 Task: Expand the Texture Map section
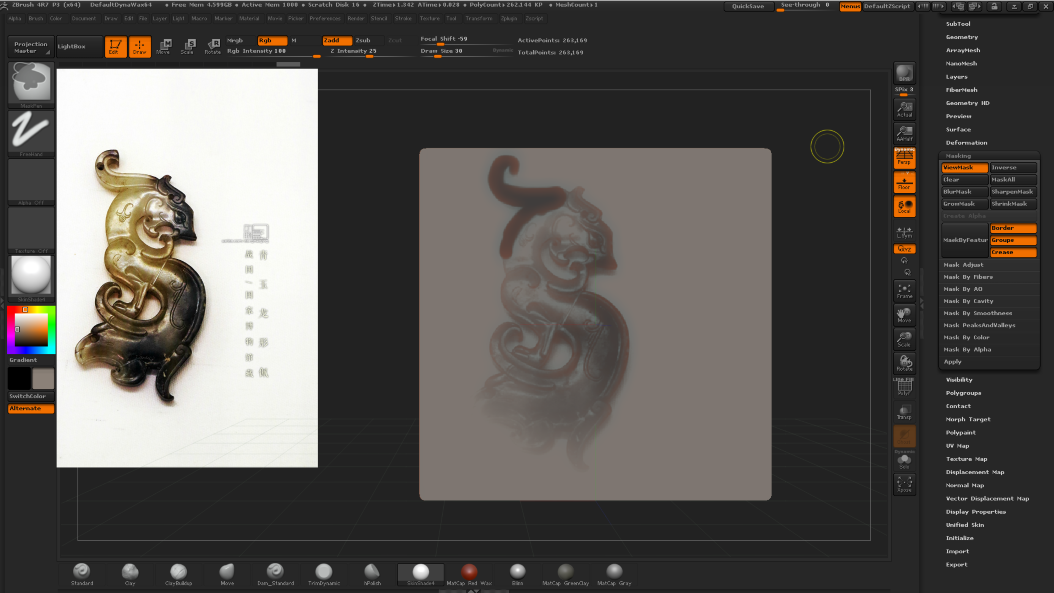[x=967, y=459]
